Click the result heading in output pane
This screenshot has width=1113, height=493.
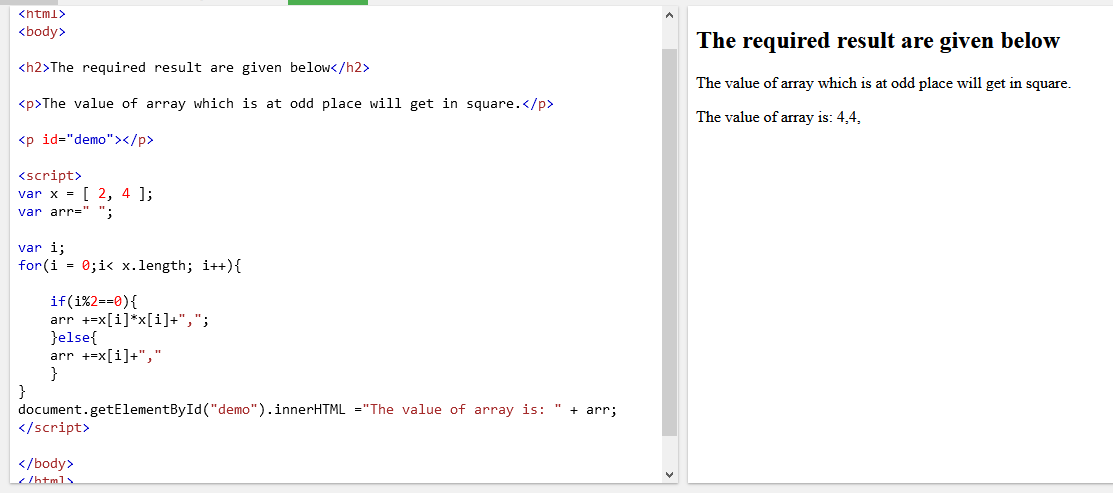878,41
